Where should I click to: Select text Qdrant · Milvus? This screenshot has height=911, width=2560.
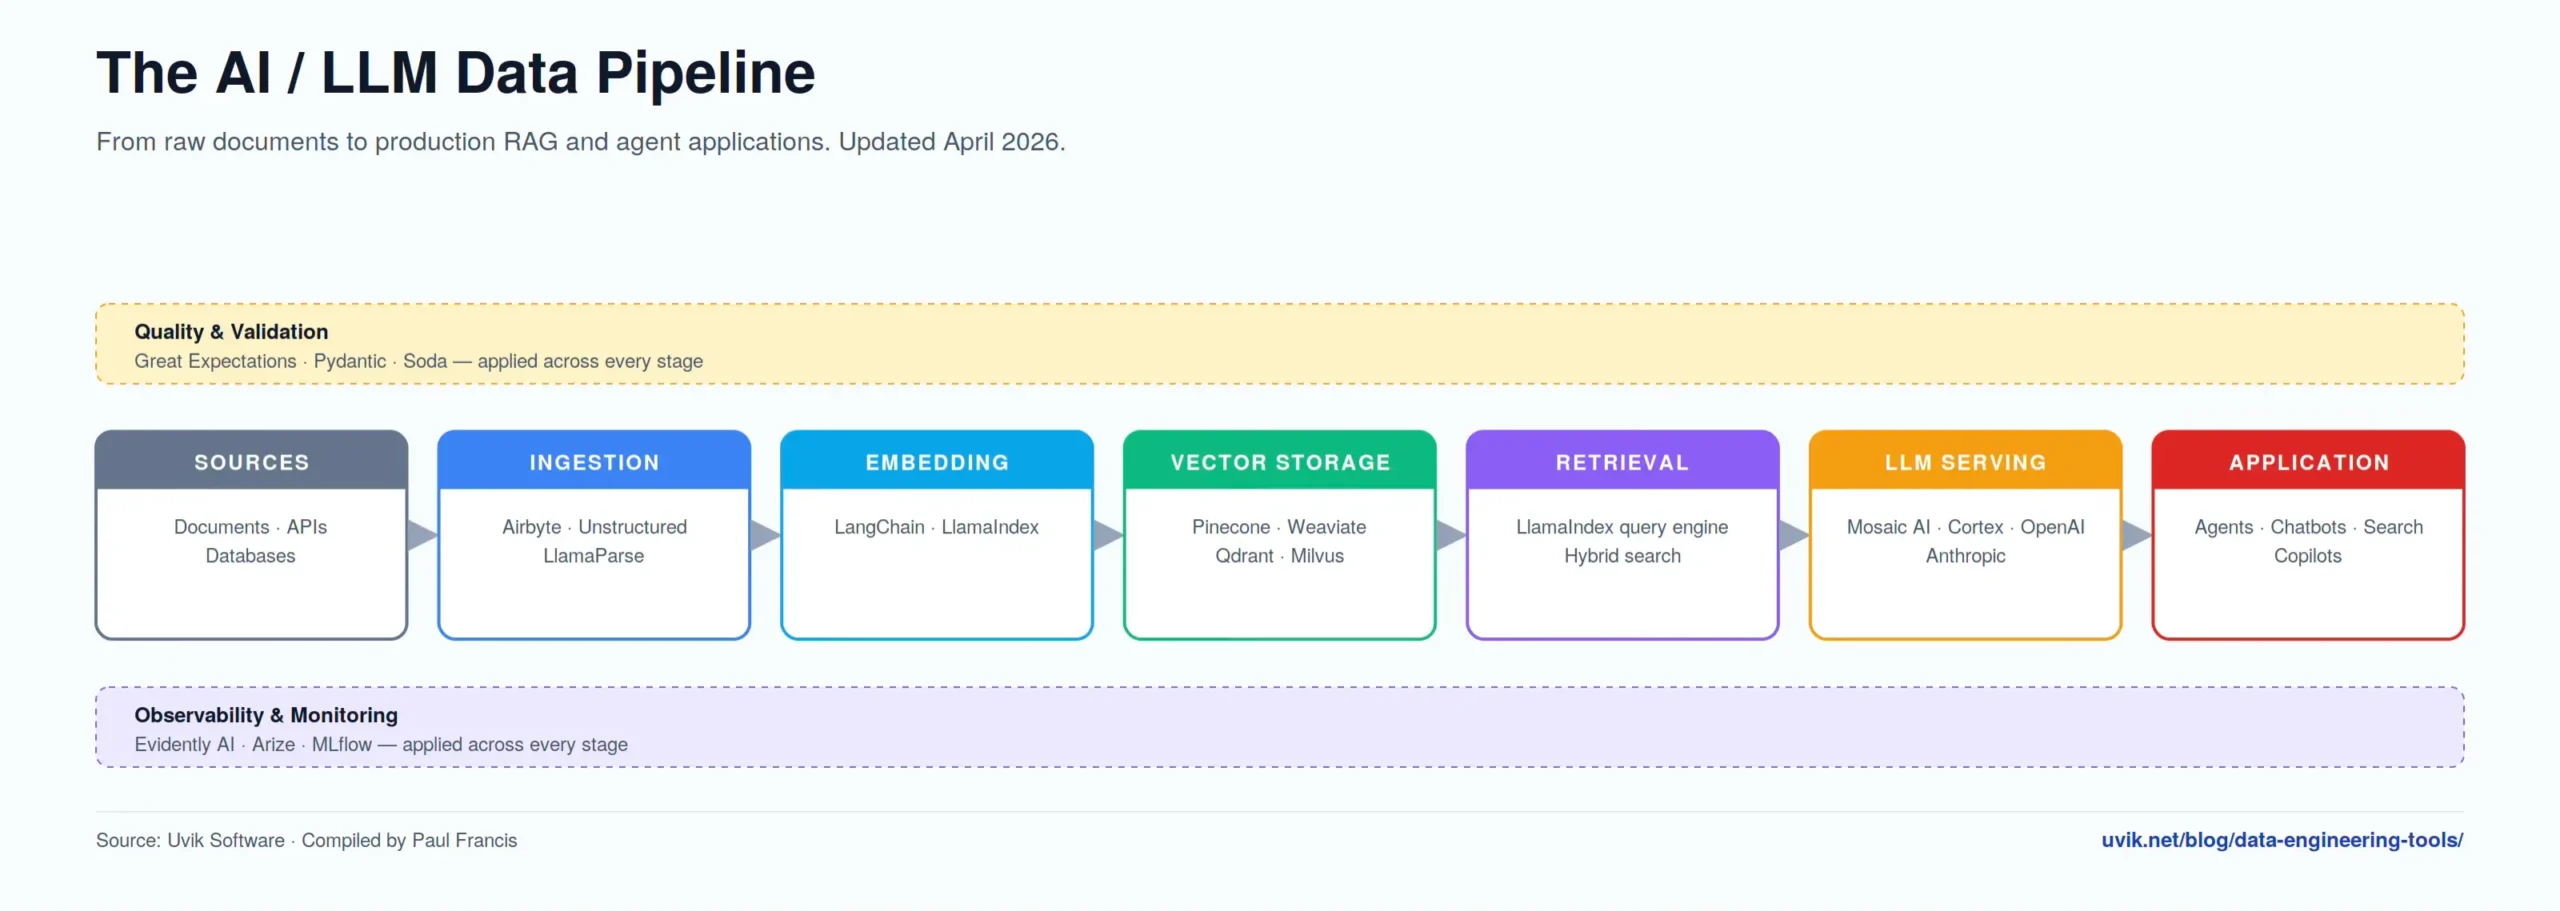(1279, 556)
